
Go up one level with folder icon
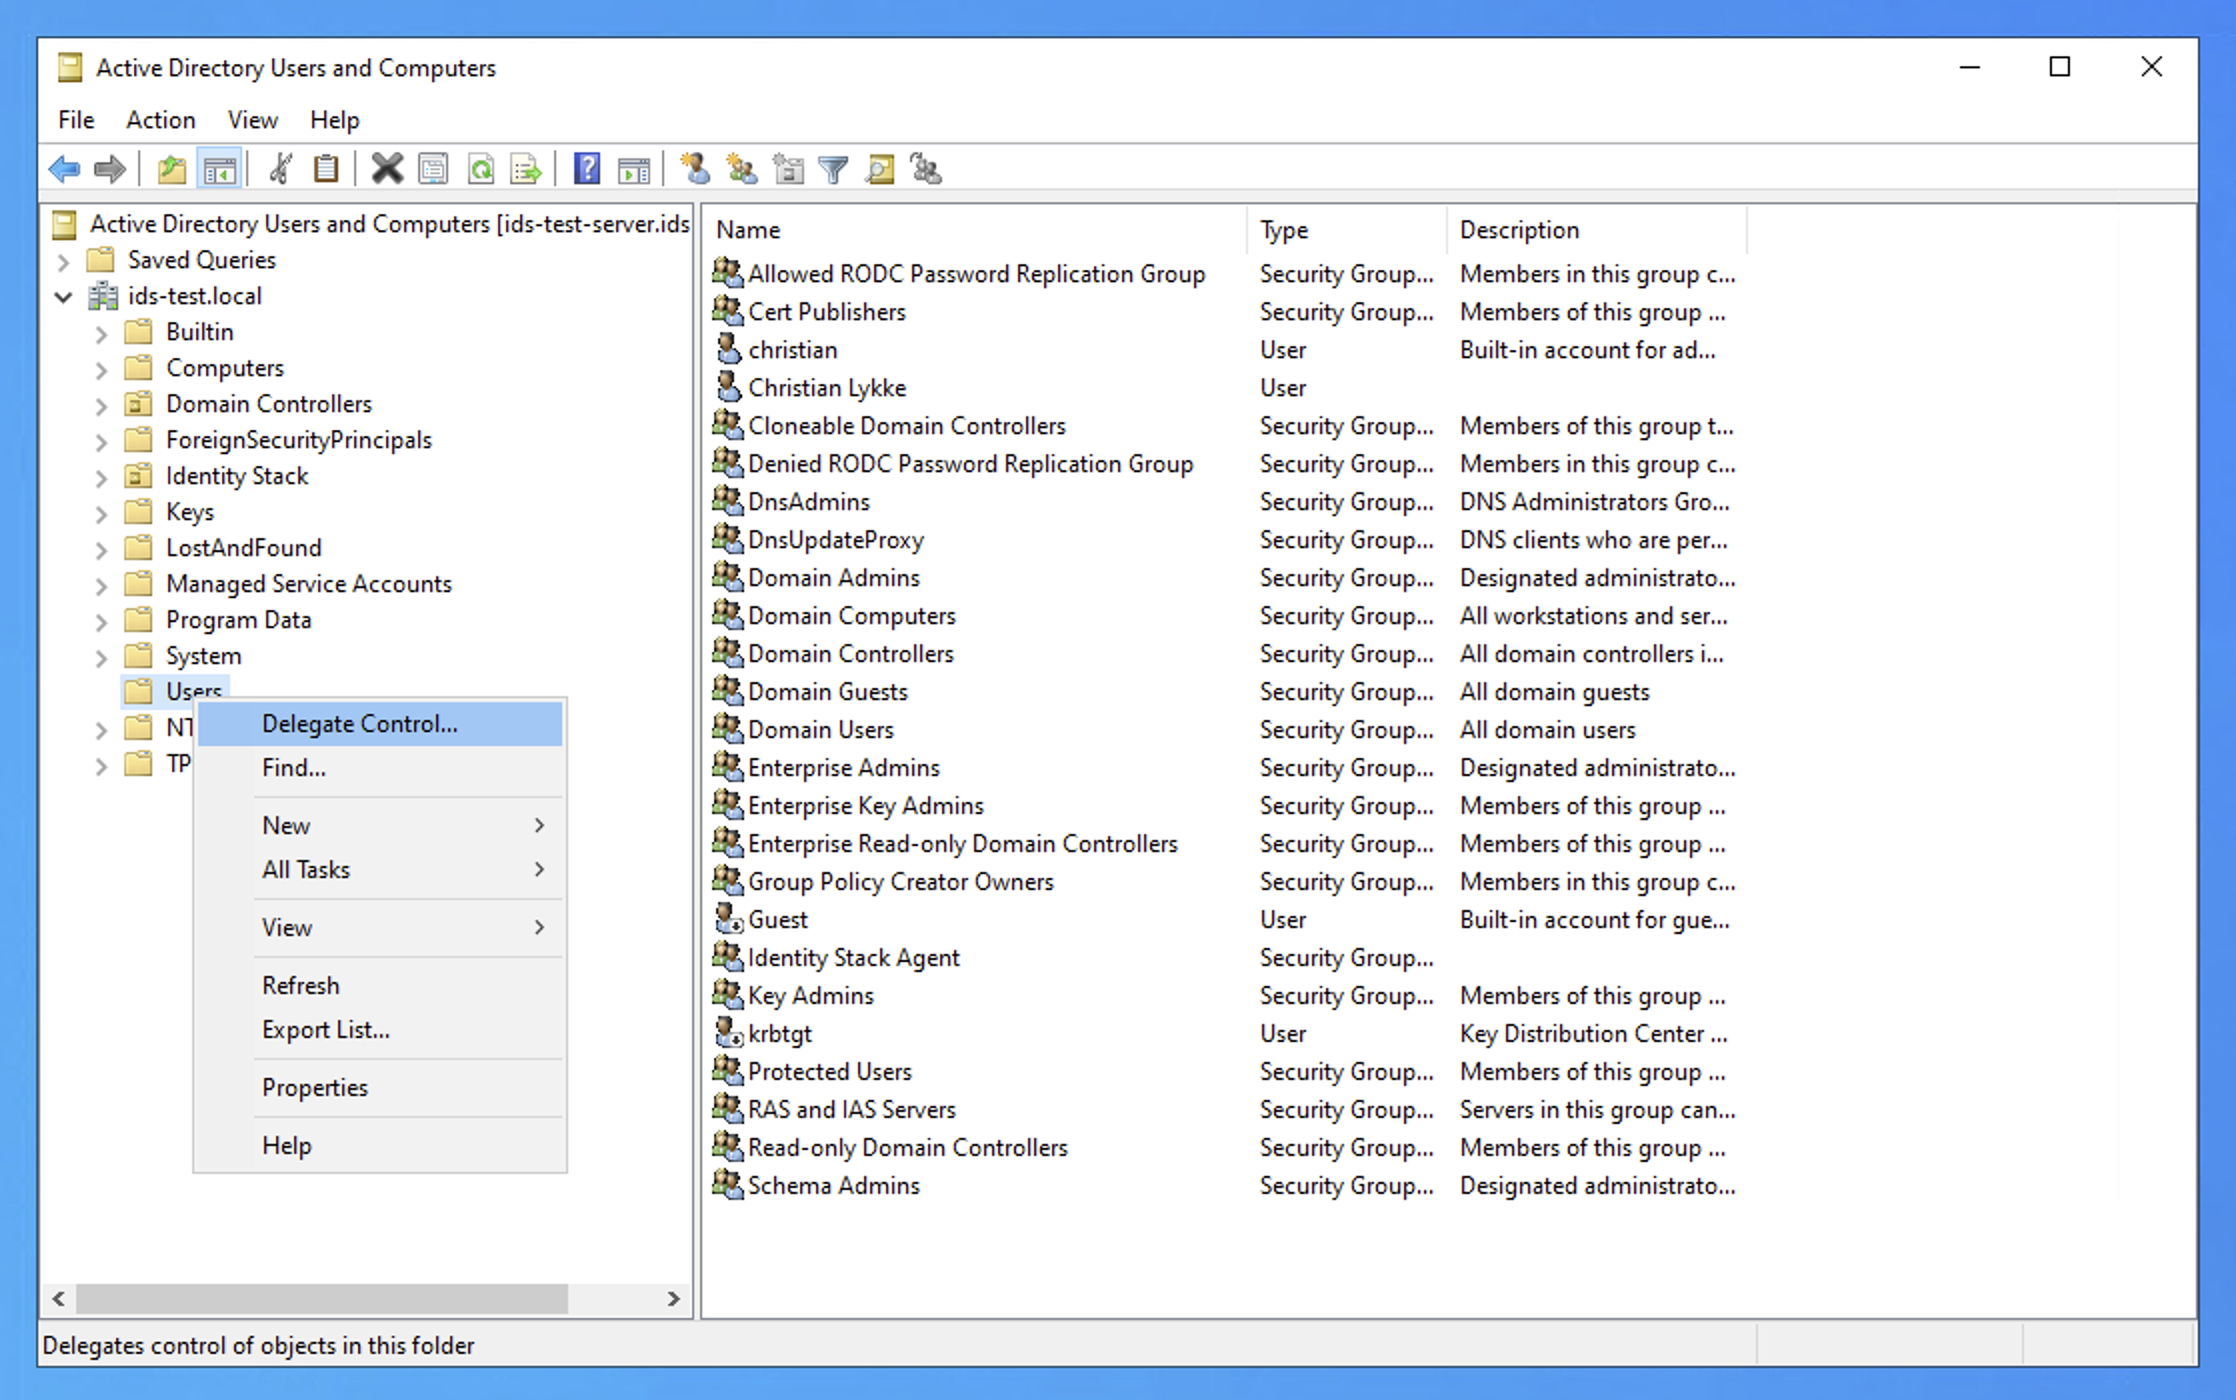point(172,169)
